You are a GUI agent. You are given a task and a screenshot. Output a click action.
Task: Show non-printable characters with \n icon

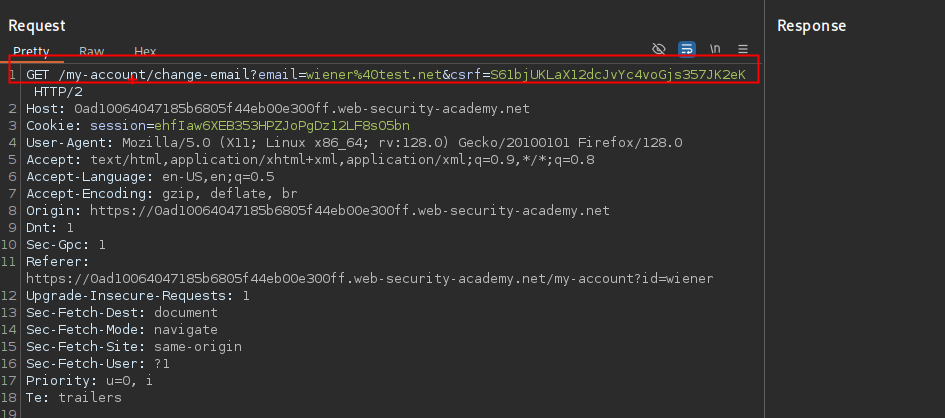715,48
